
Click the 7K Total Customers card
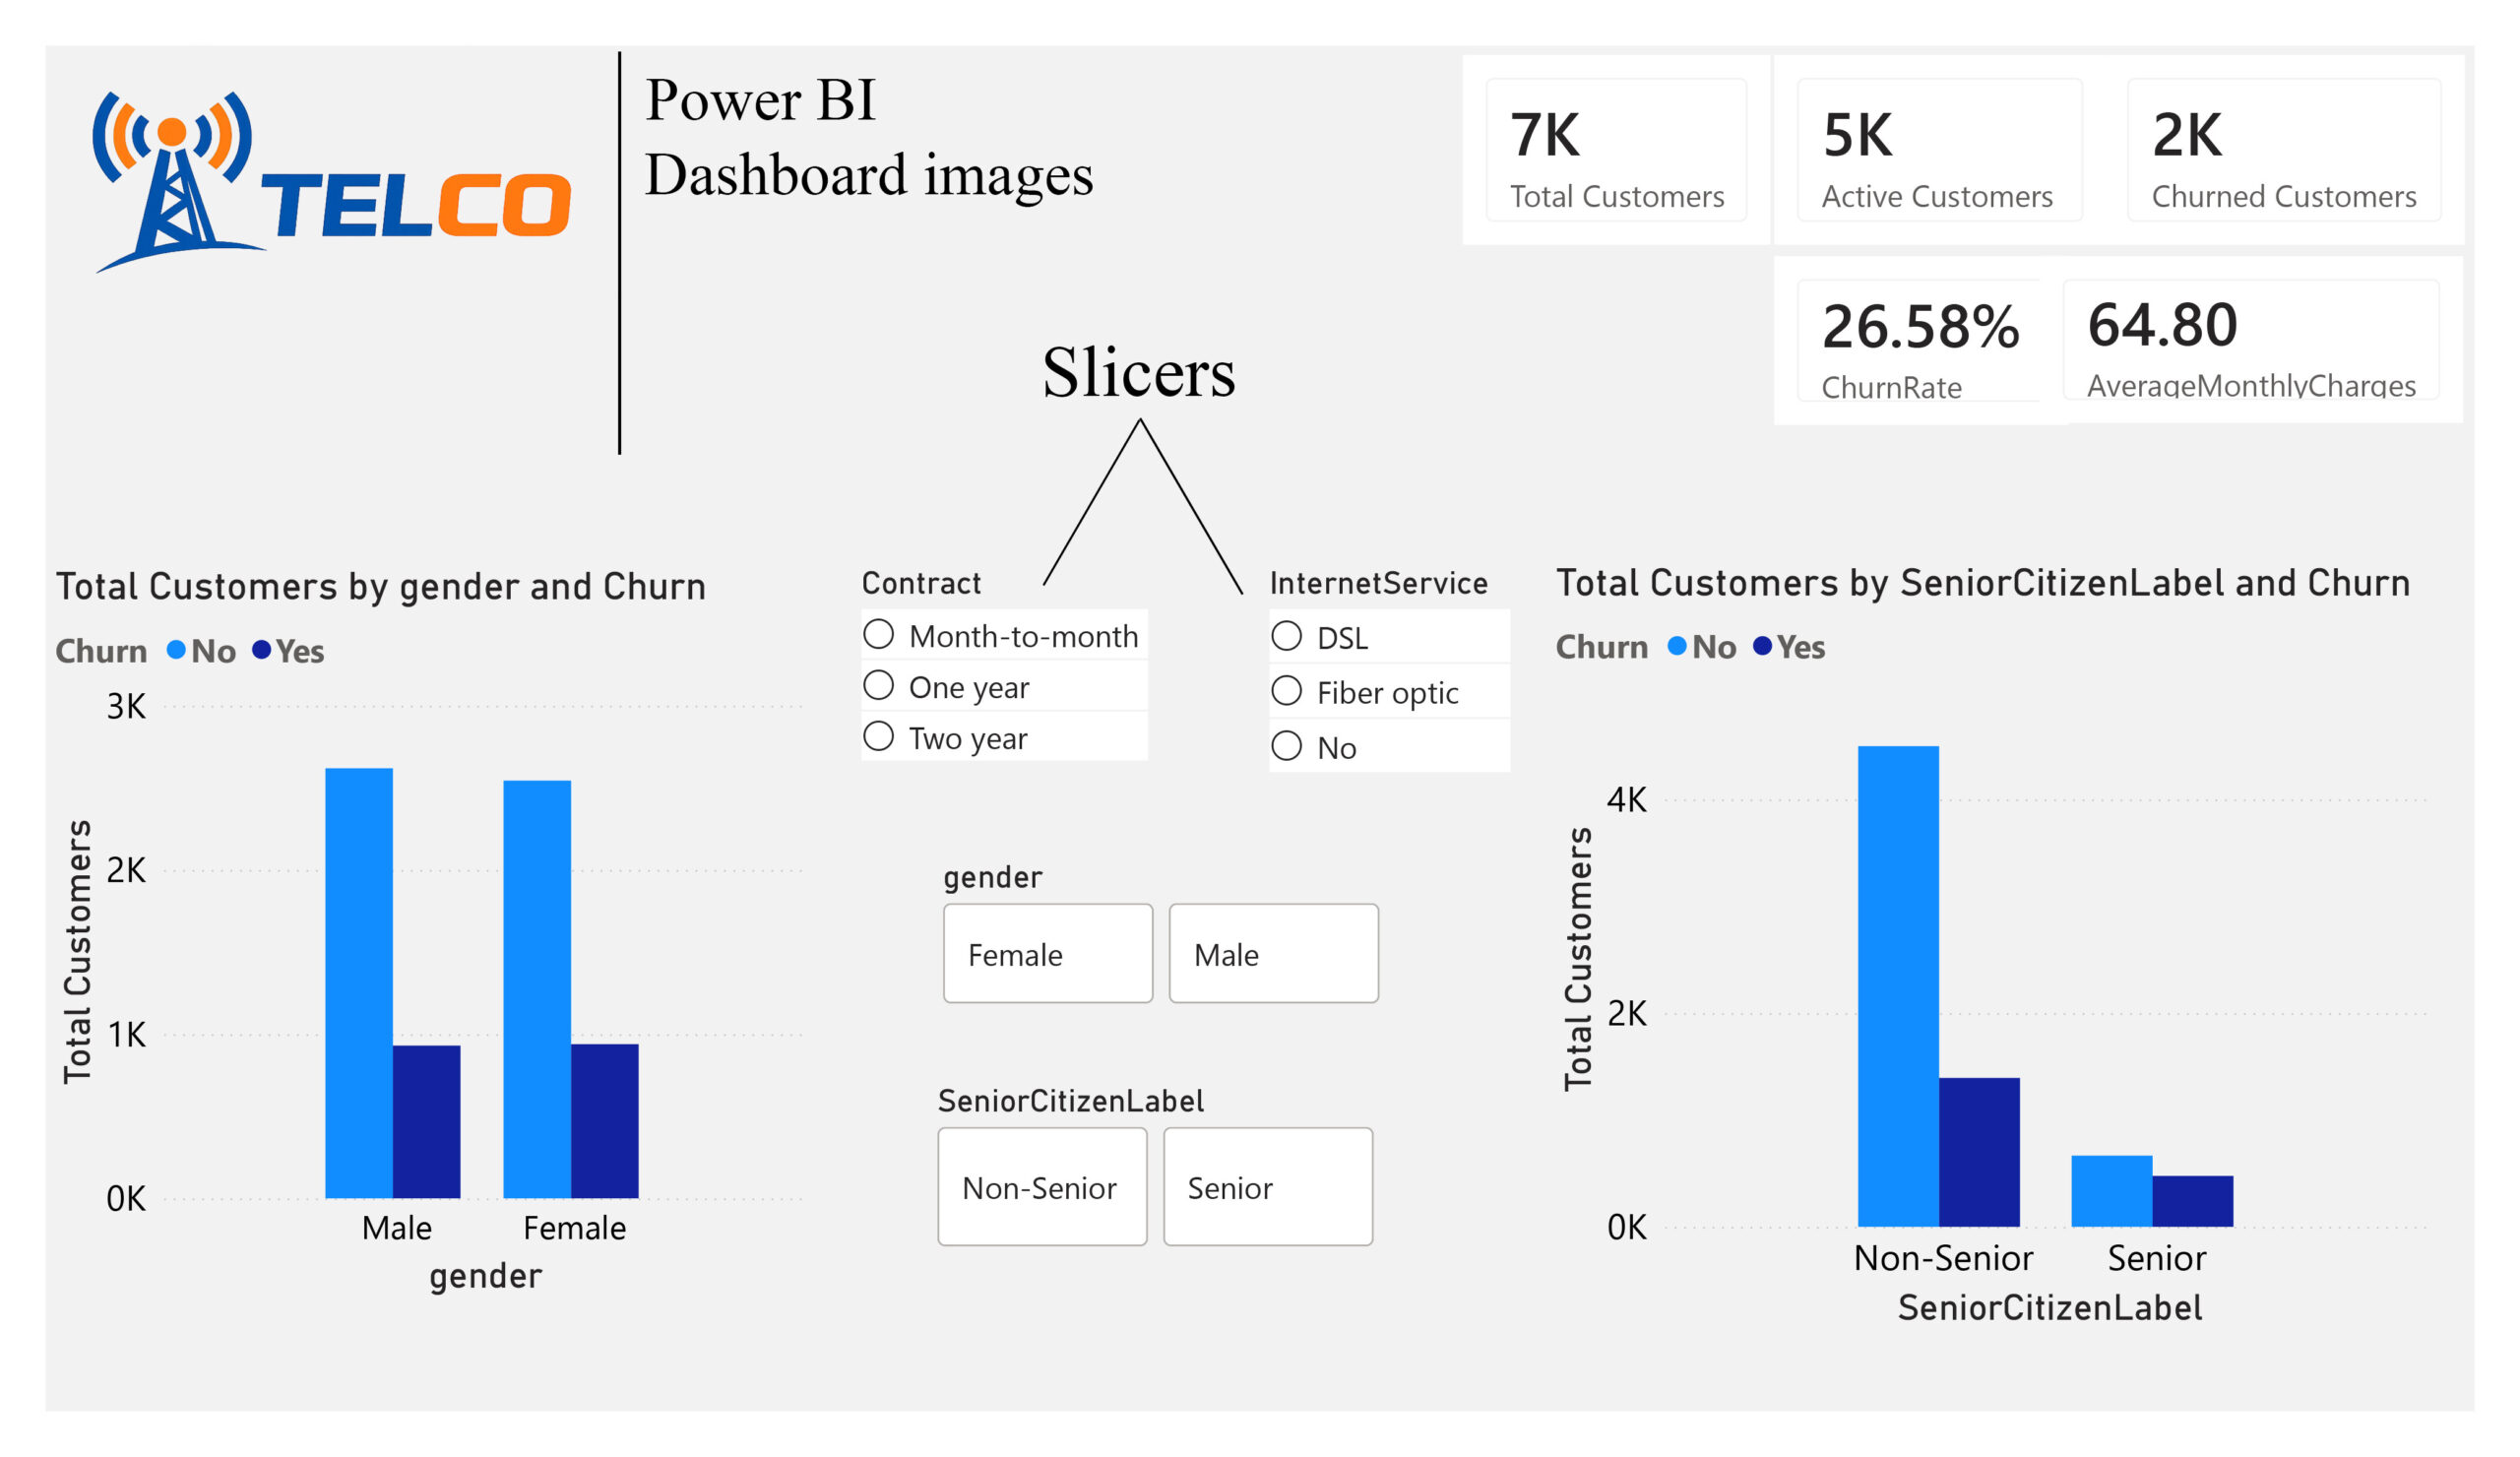[x=1616, y=150]
